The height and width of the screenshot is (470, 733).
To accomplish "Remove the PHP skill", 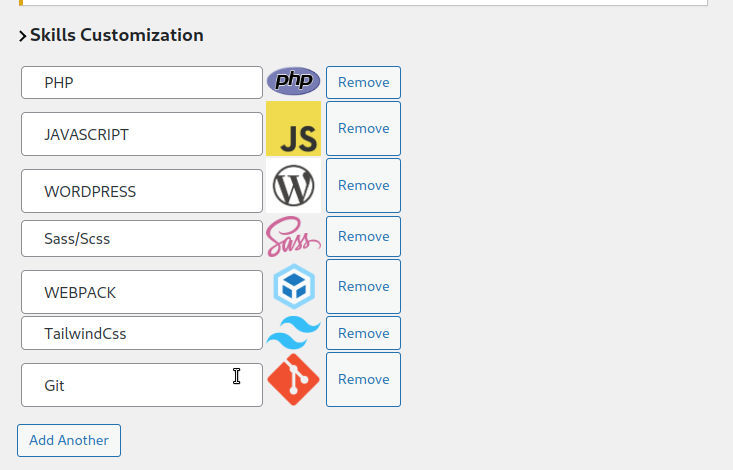I will point(363,82).
